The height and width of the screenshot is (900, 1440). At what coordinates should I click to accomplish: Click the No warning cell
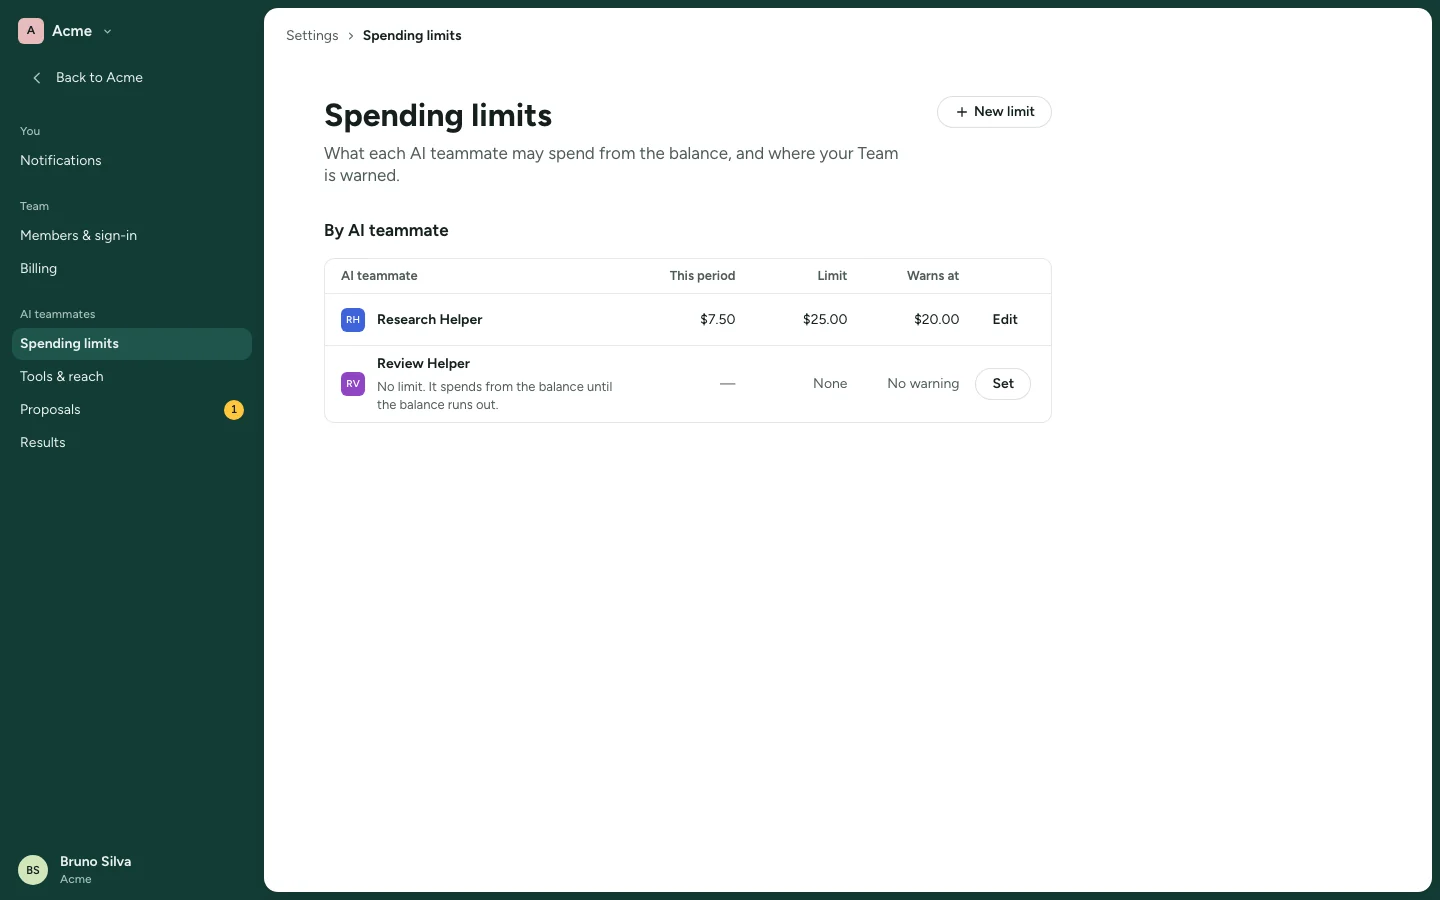[x=923, y=384]
